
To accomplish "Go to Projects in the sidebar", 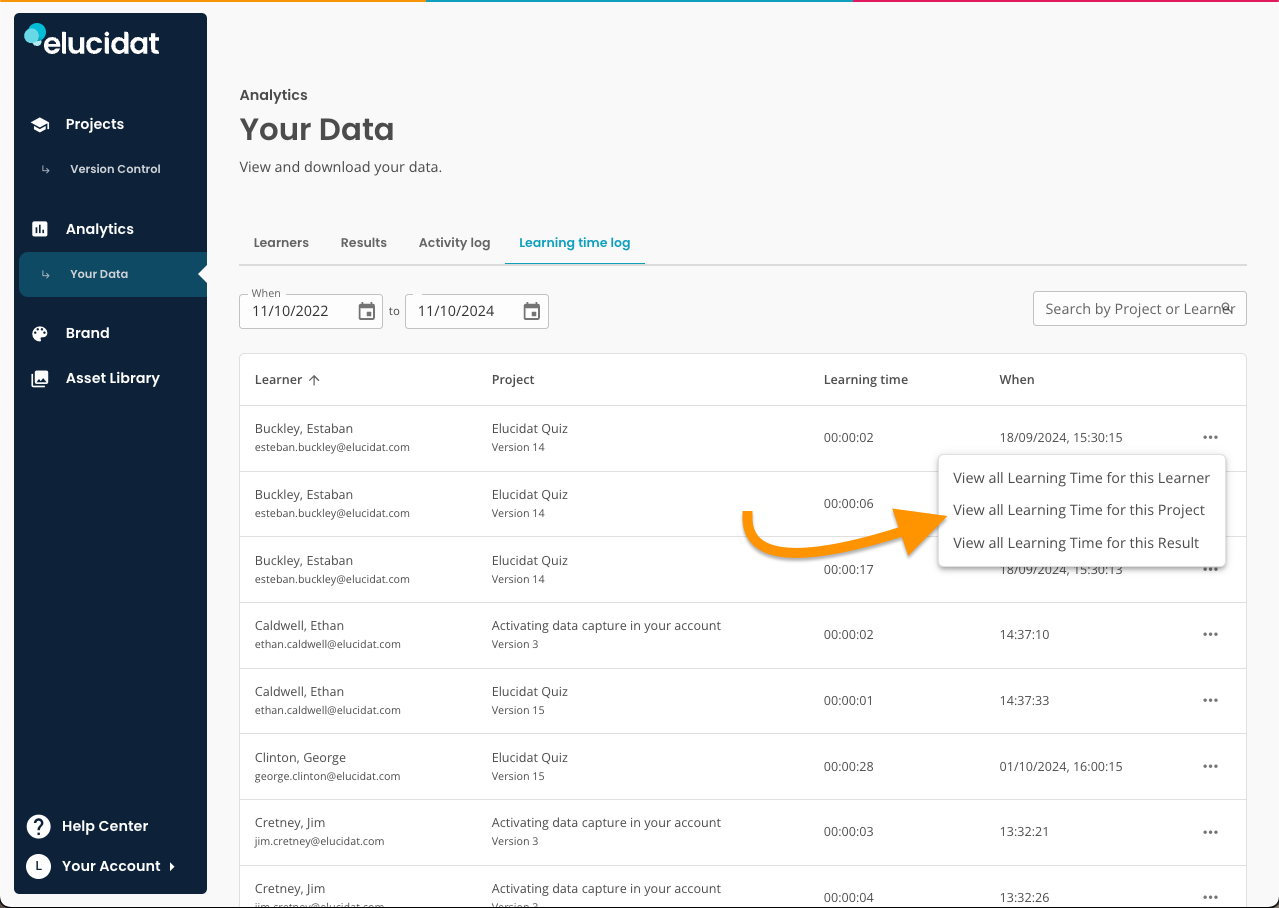I will pyautogui.click(x=95, y=125).
